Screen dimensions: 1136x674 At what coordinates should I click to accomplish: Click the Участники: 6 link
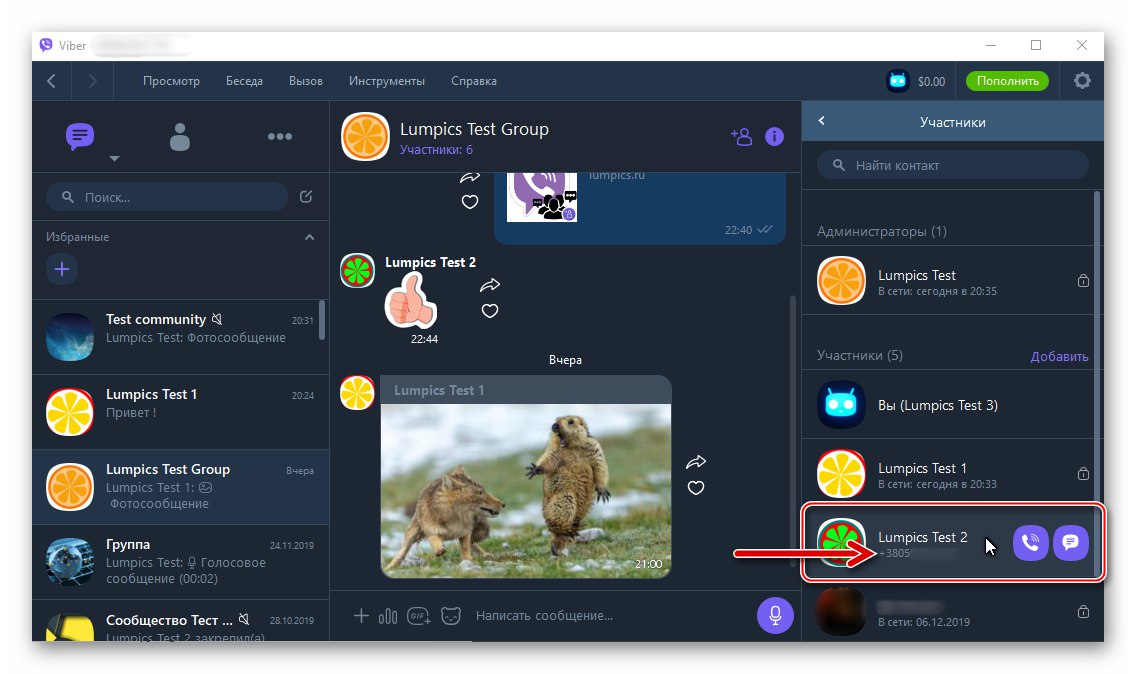pyautogui.click(x=436, y=149)
